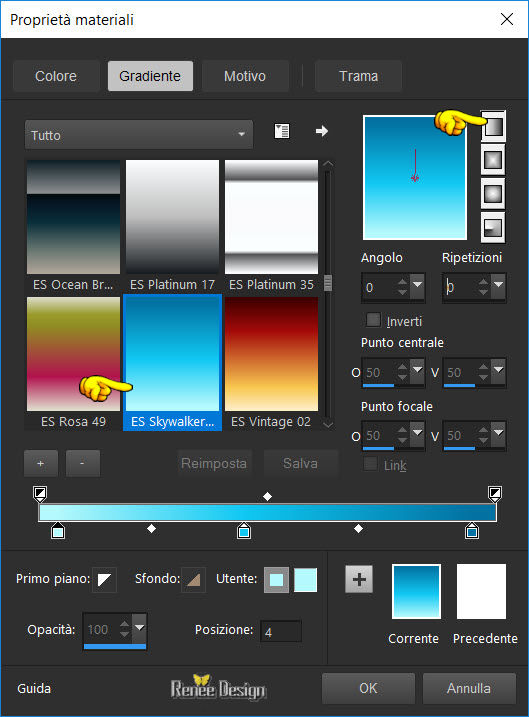Select the sunburst gradient style icon
This screenshot has width=529, height=717.
[493, 193]
